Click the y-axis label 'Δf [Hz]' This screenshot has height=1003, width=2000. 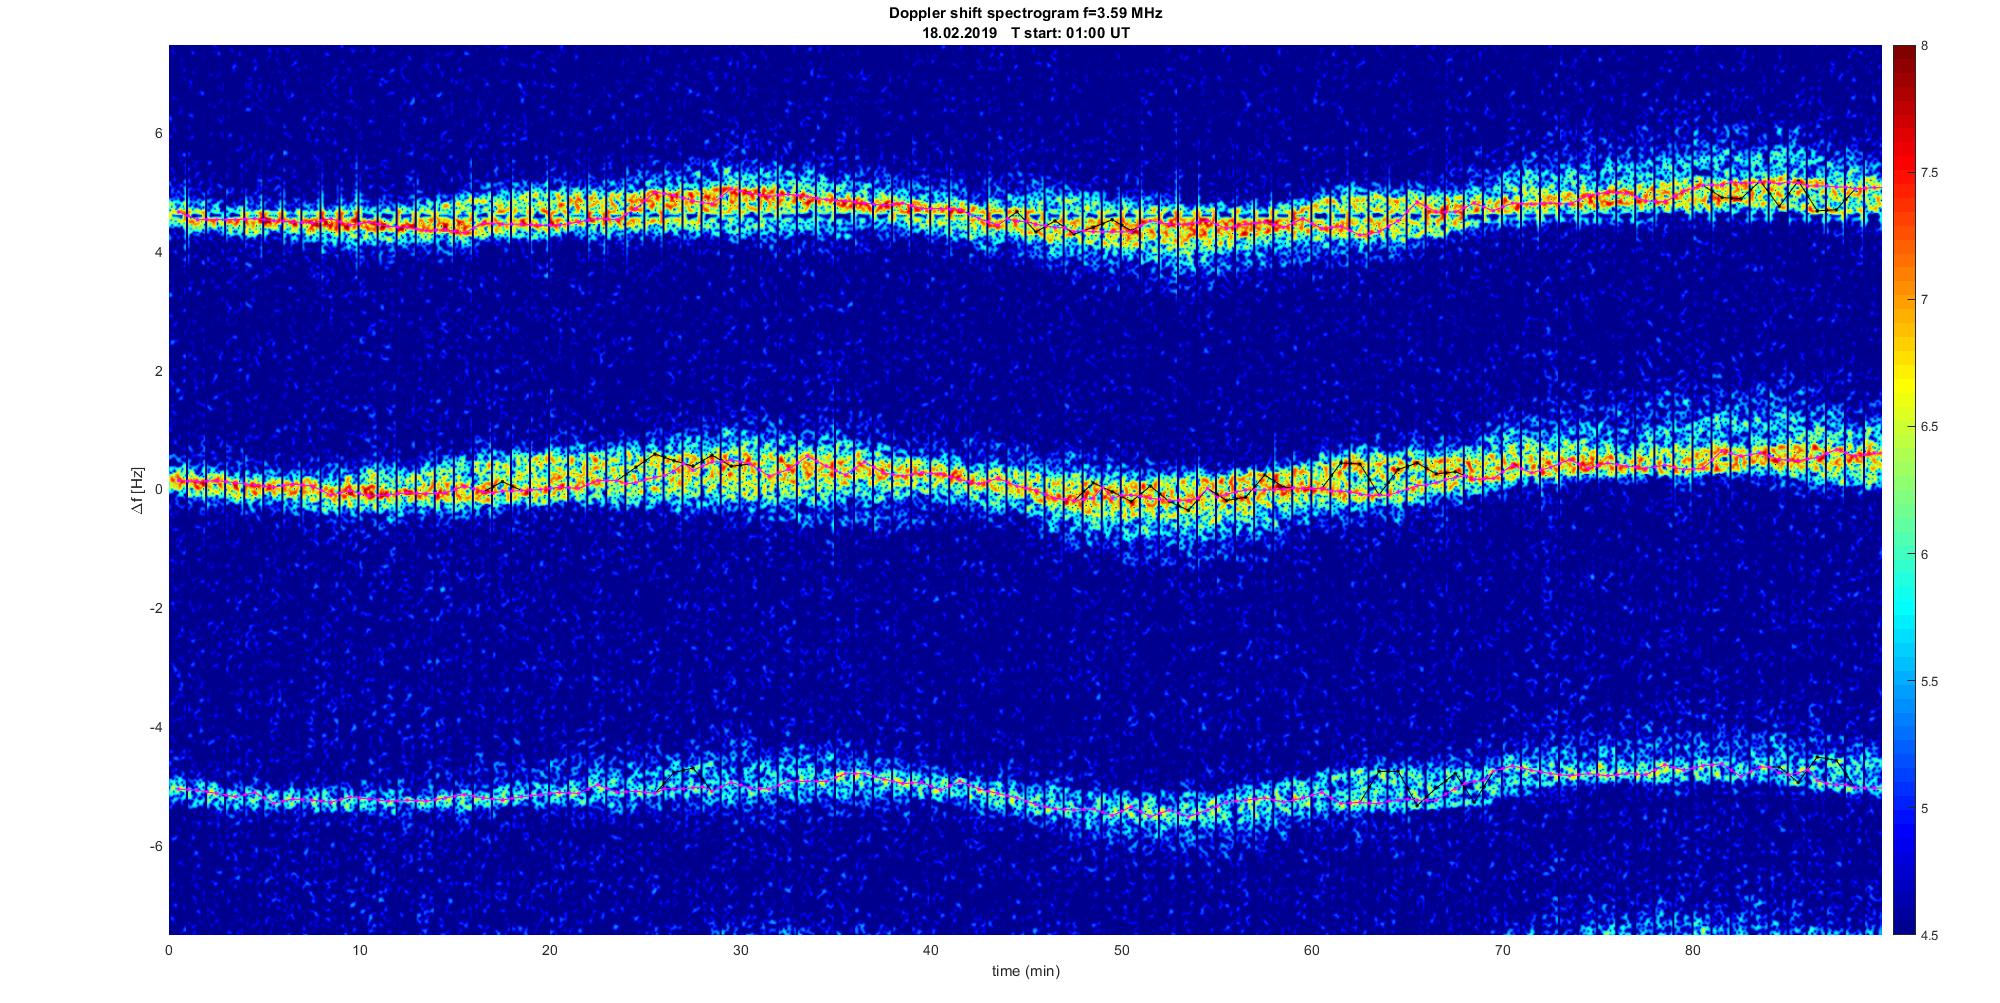(x=137, y=490)
